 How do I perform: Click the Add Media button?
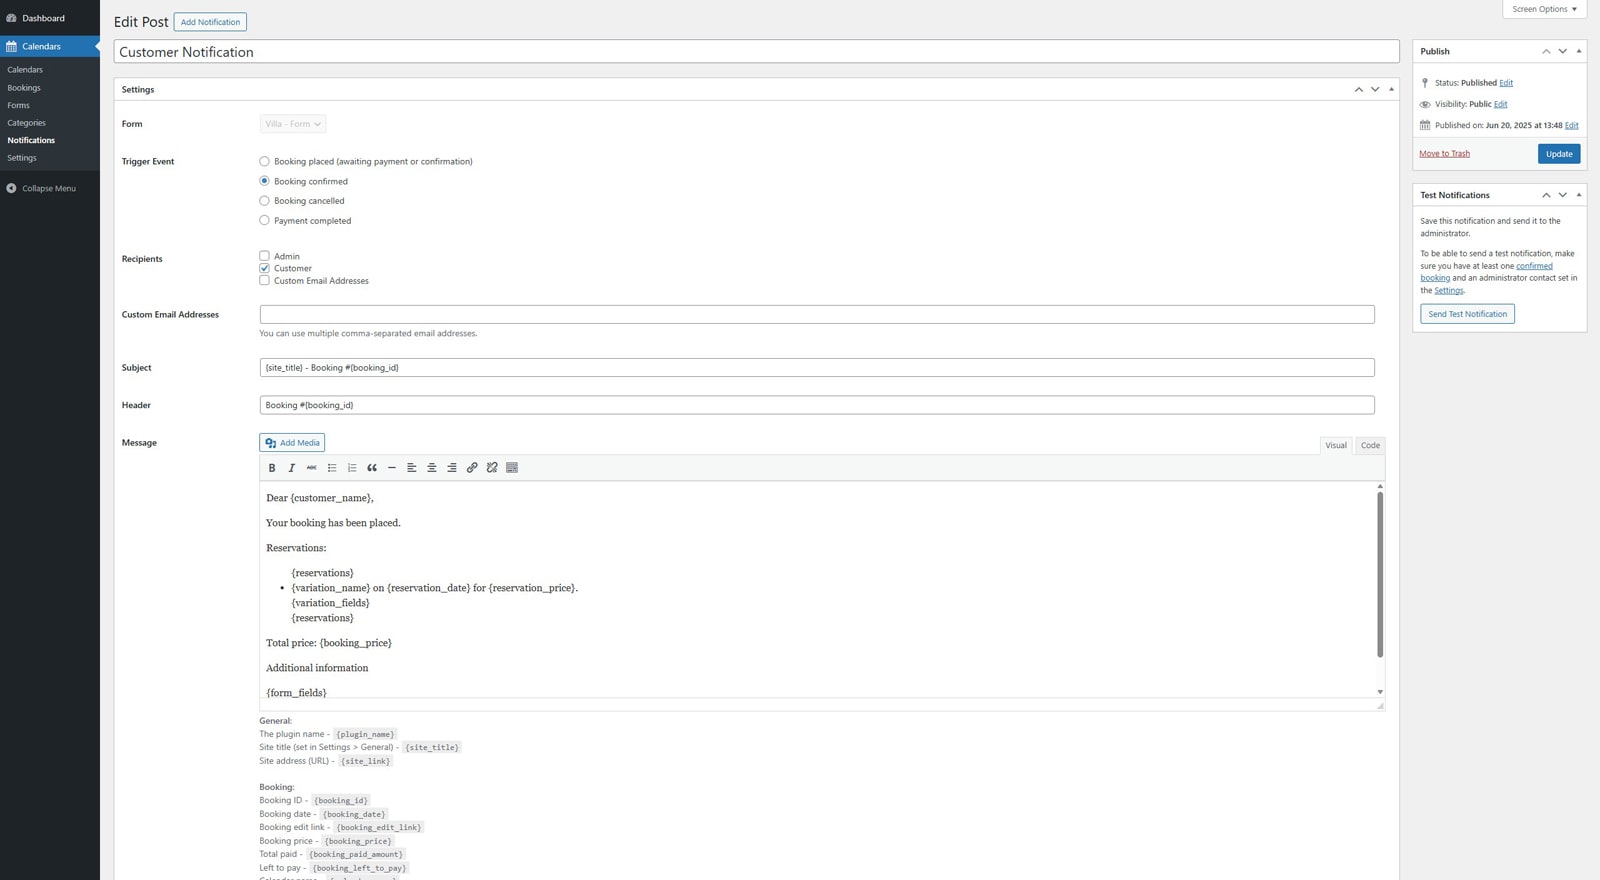point(292,443)
